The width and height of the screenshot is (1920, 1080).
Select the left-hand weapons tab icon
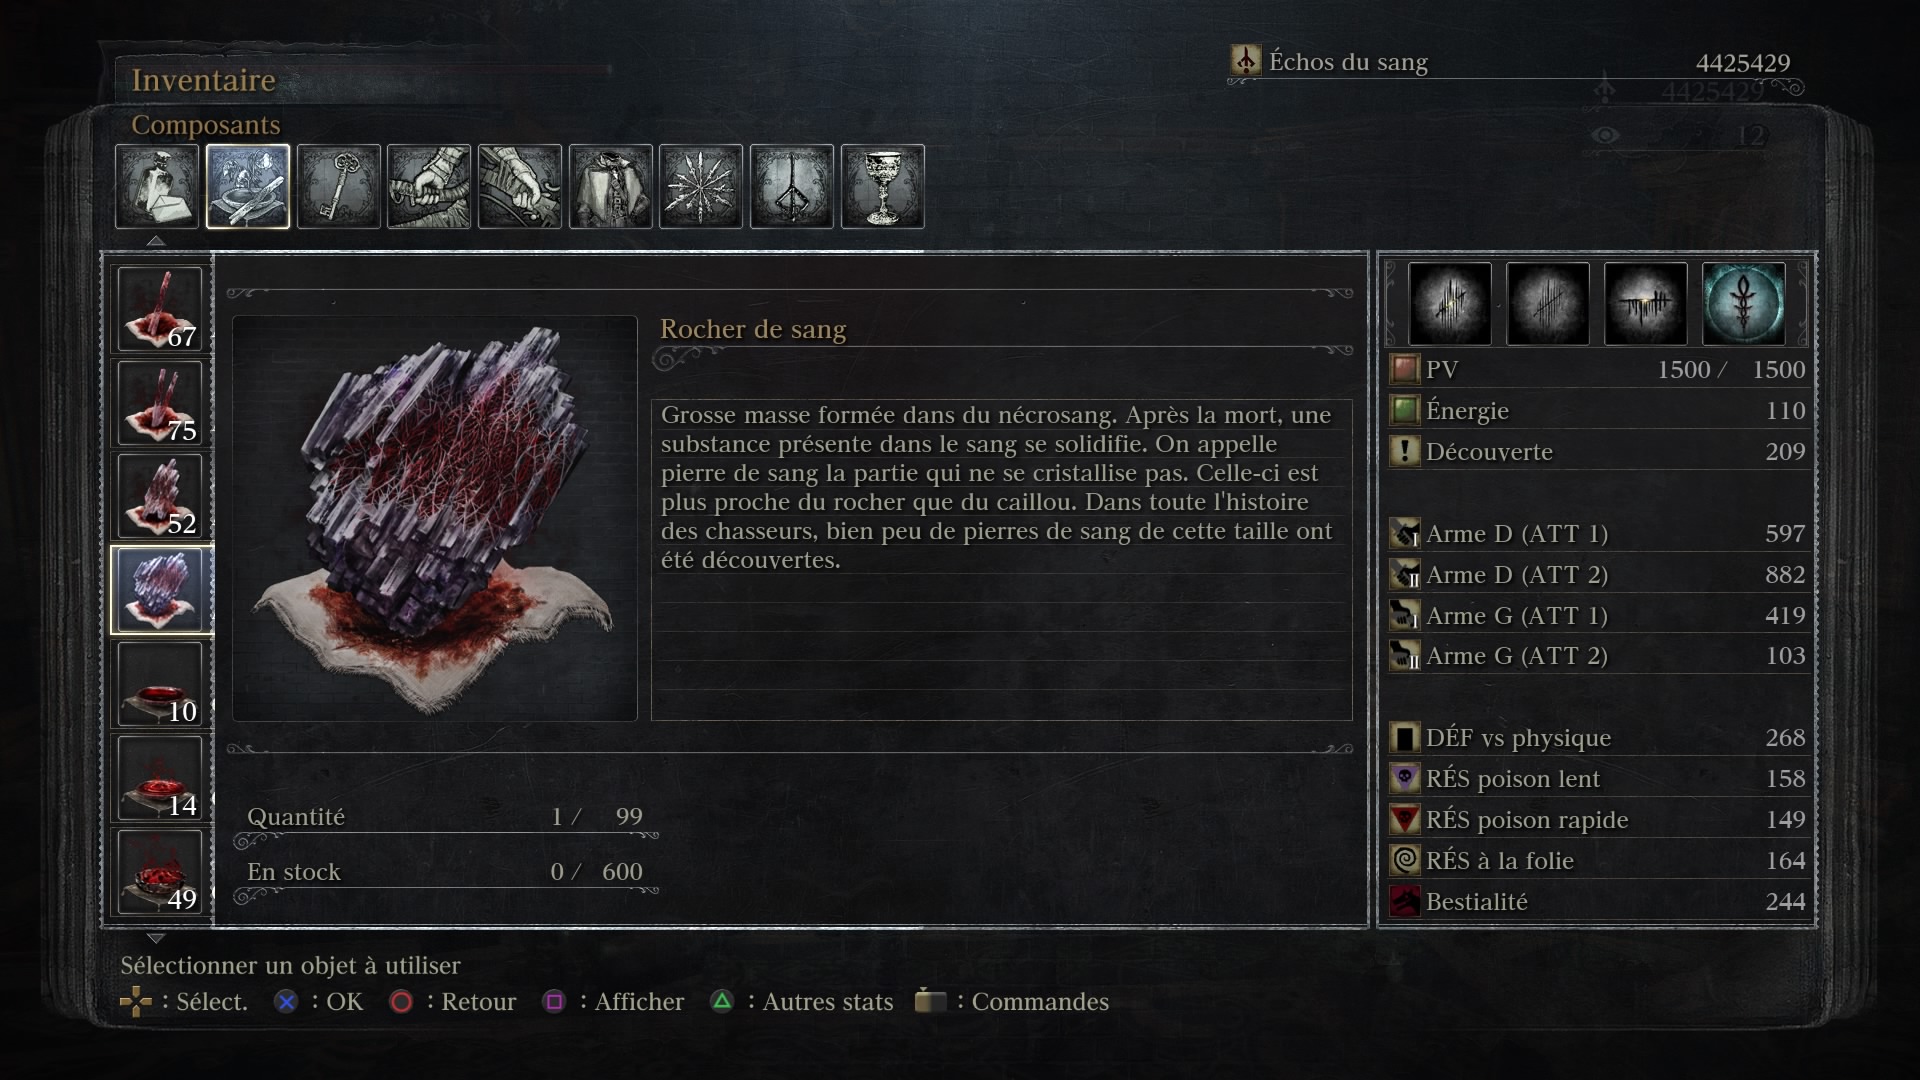point(520,187)
